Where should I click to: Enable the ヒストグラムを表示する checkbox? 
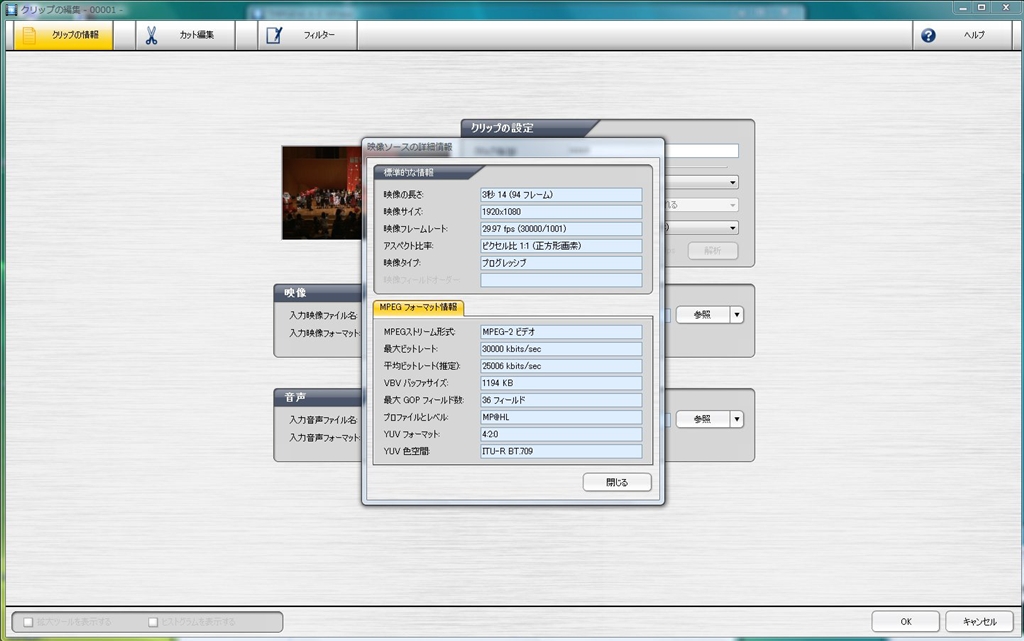point(153,622)
